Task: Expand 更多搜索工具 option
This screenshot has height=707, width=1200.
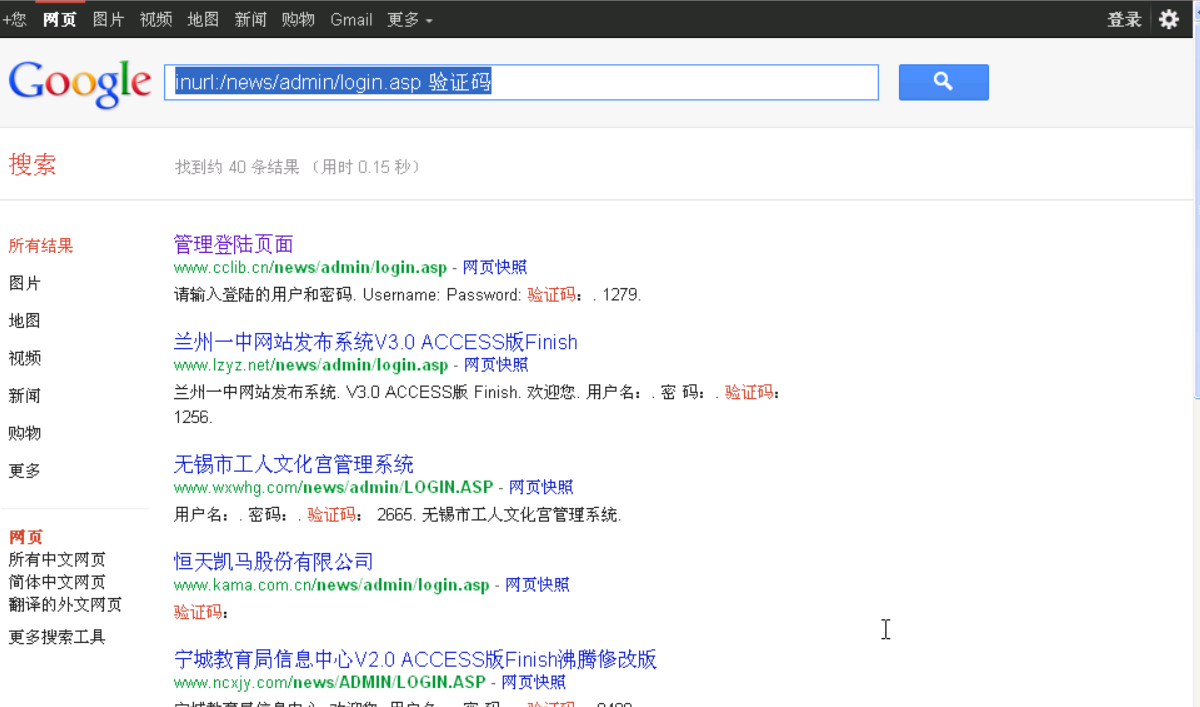Action: point(57,637)
